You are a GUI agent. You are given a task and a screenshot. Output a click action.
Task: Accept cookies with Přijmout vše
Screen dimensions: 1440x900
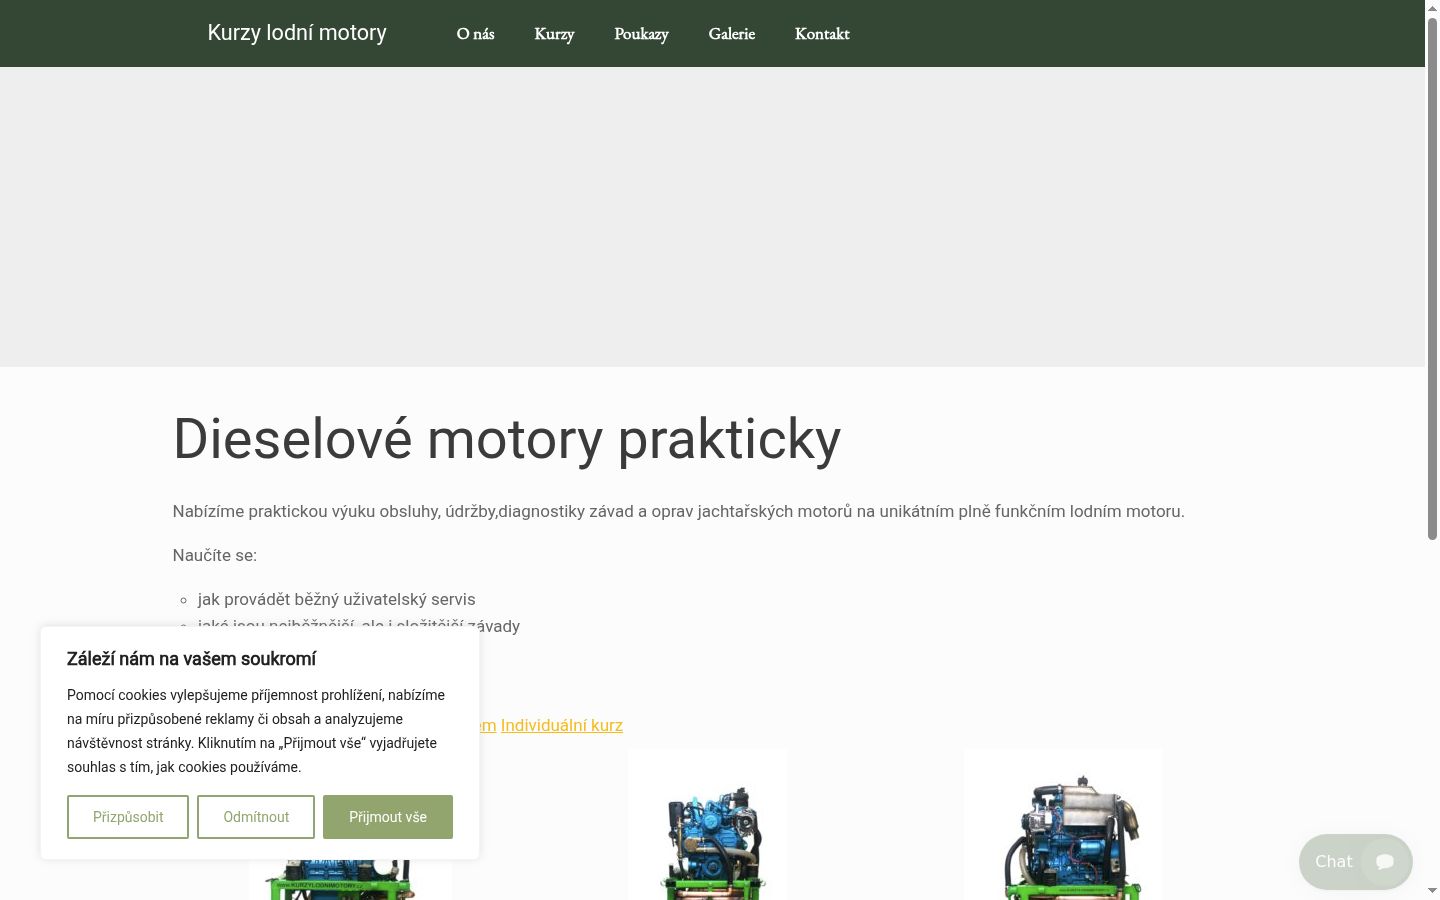(388, 817)
